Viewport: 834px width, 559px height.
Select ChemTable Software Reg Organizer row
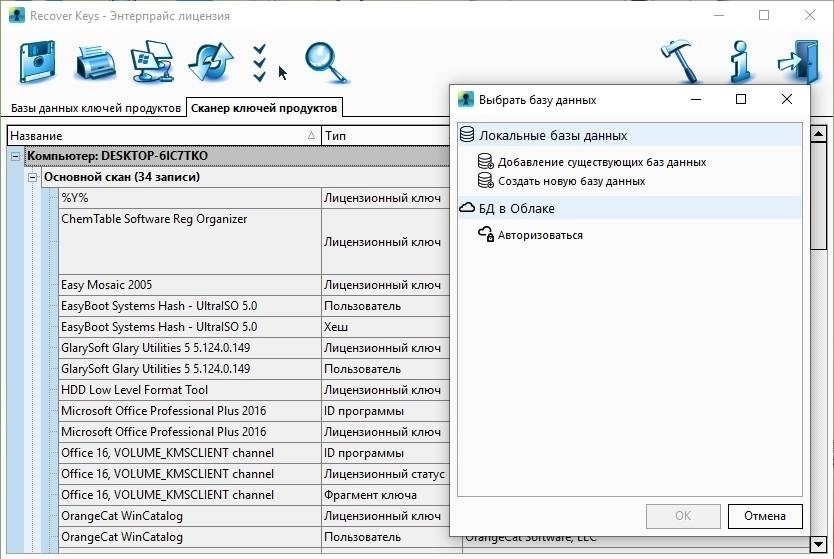(253, 241)
